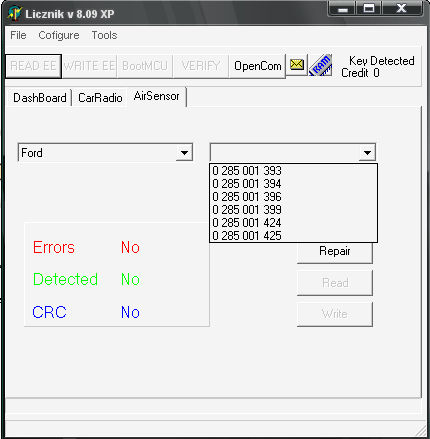Click the Repair button
Viewport: 430px width, 439px height.
point(335,252)
